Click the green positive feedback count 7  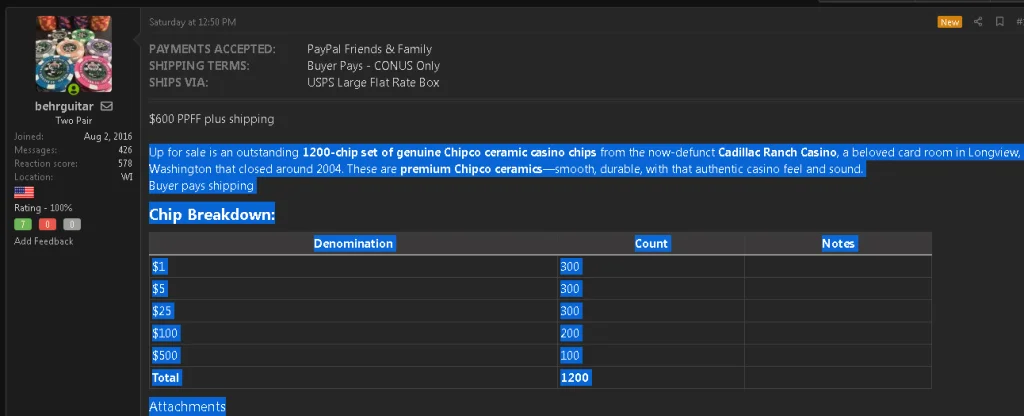point(23,225)
